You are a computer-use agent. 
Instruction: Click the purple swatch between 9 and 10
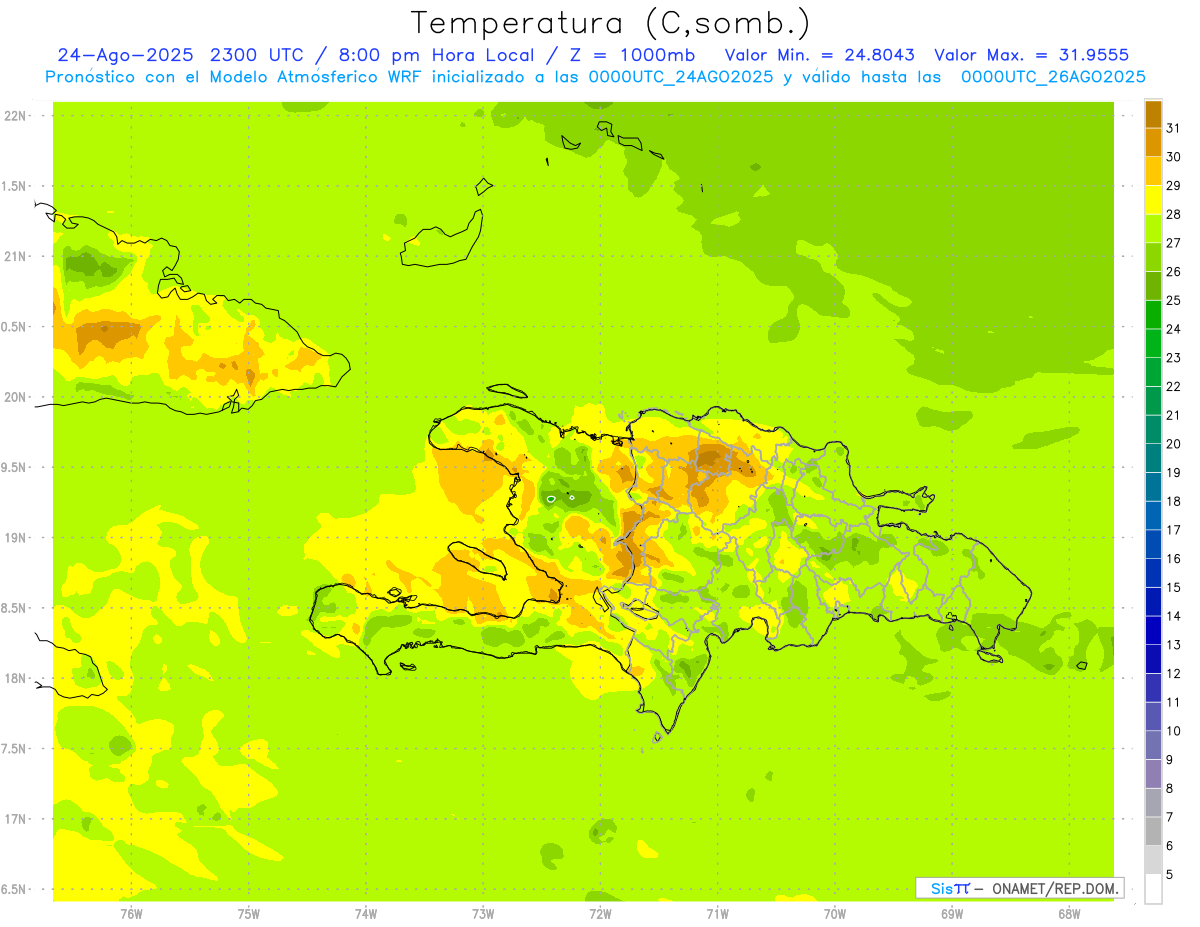tap(1153, 745)
